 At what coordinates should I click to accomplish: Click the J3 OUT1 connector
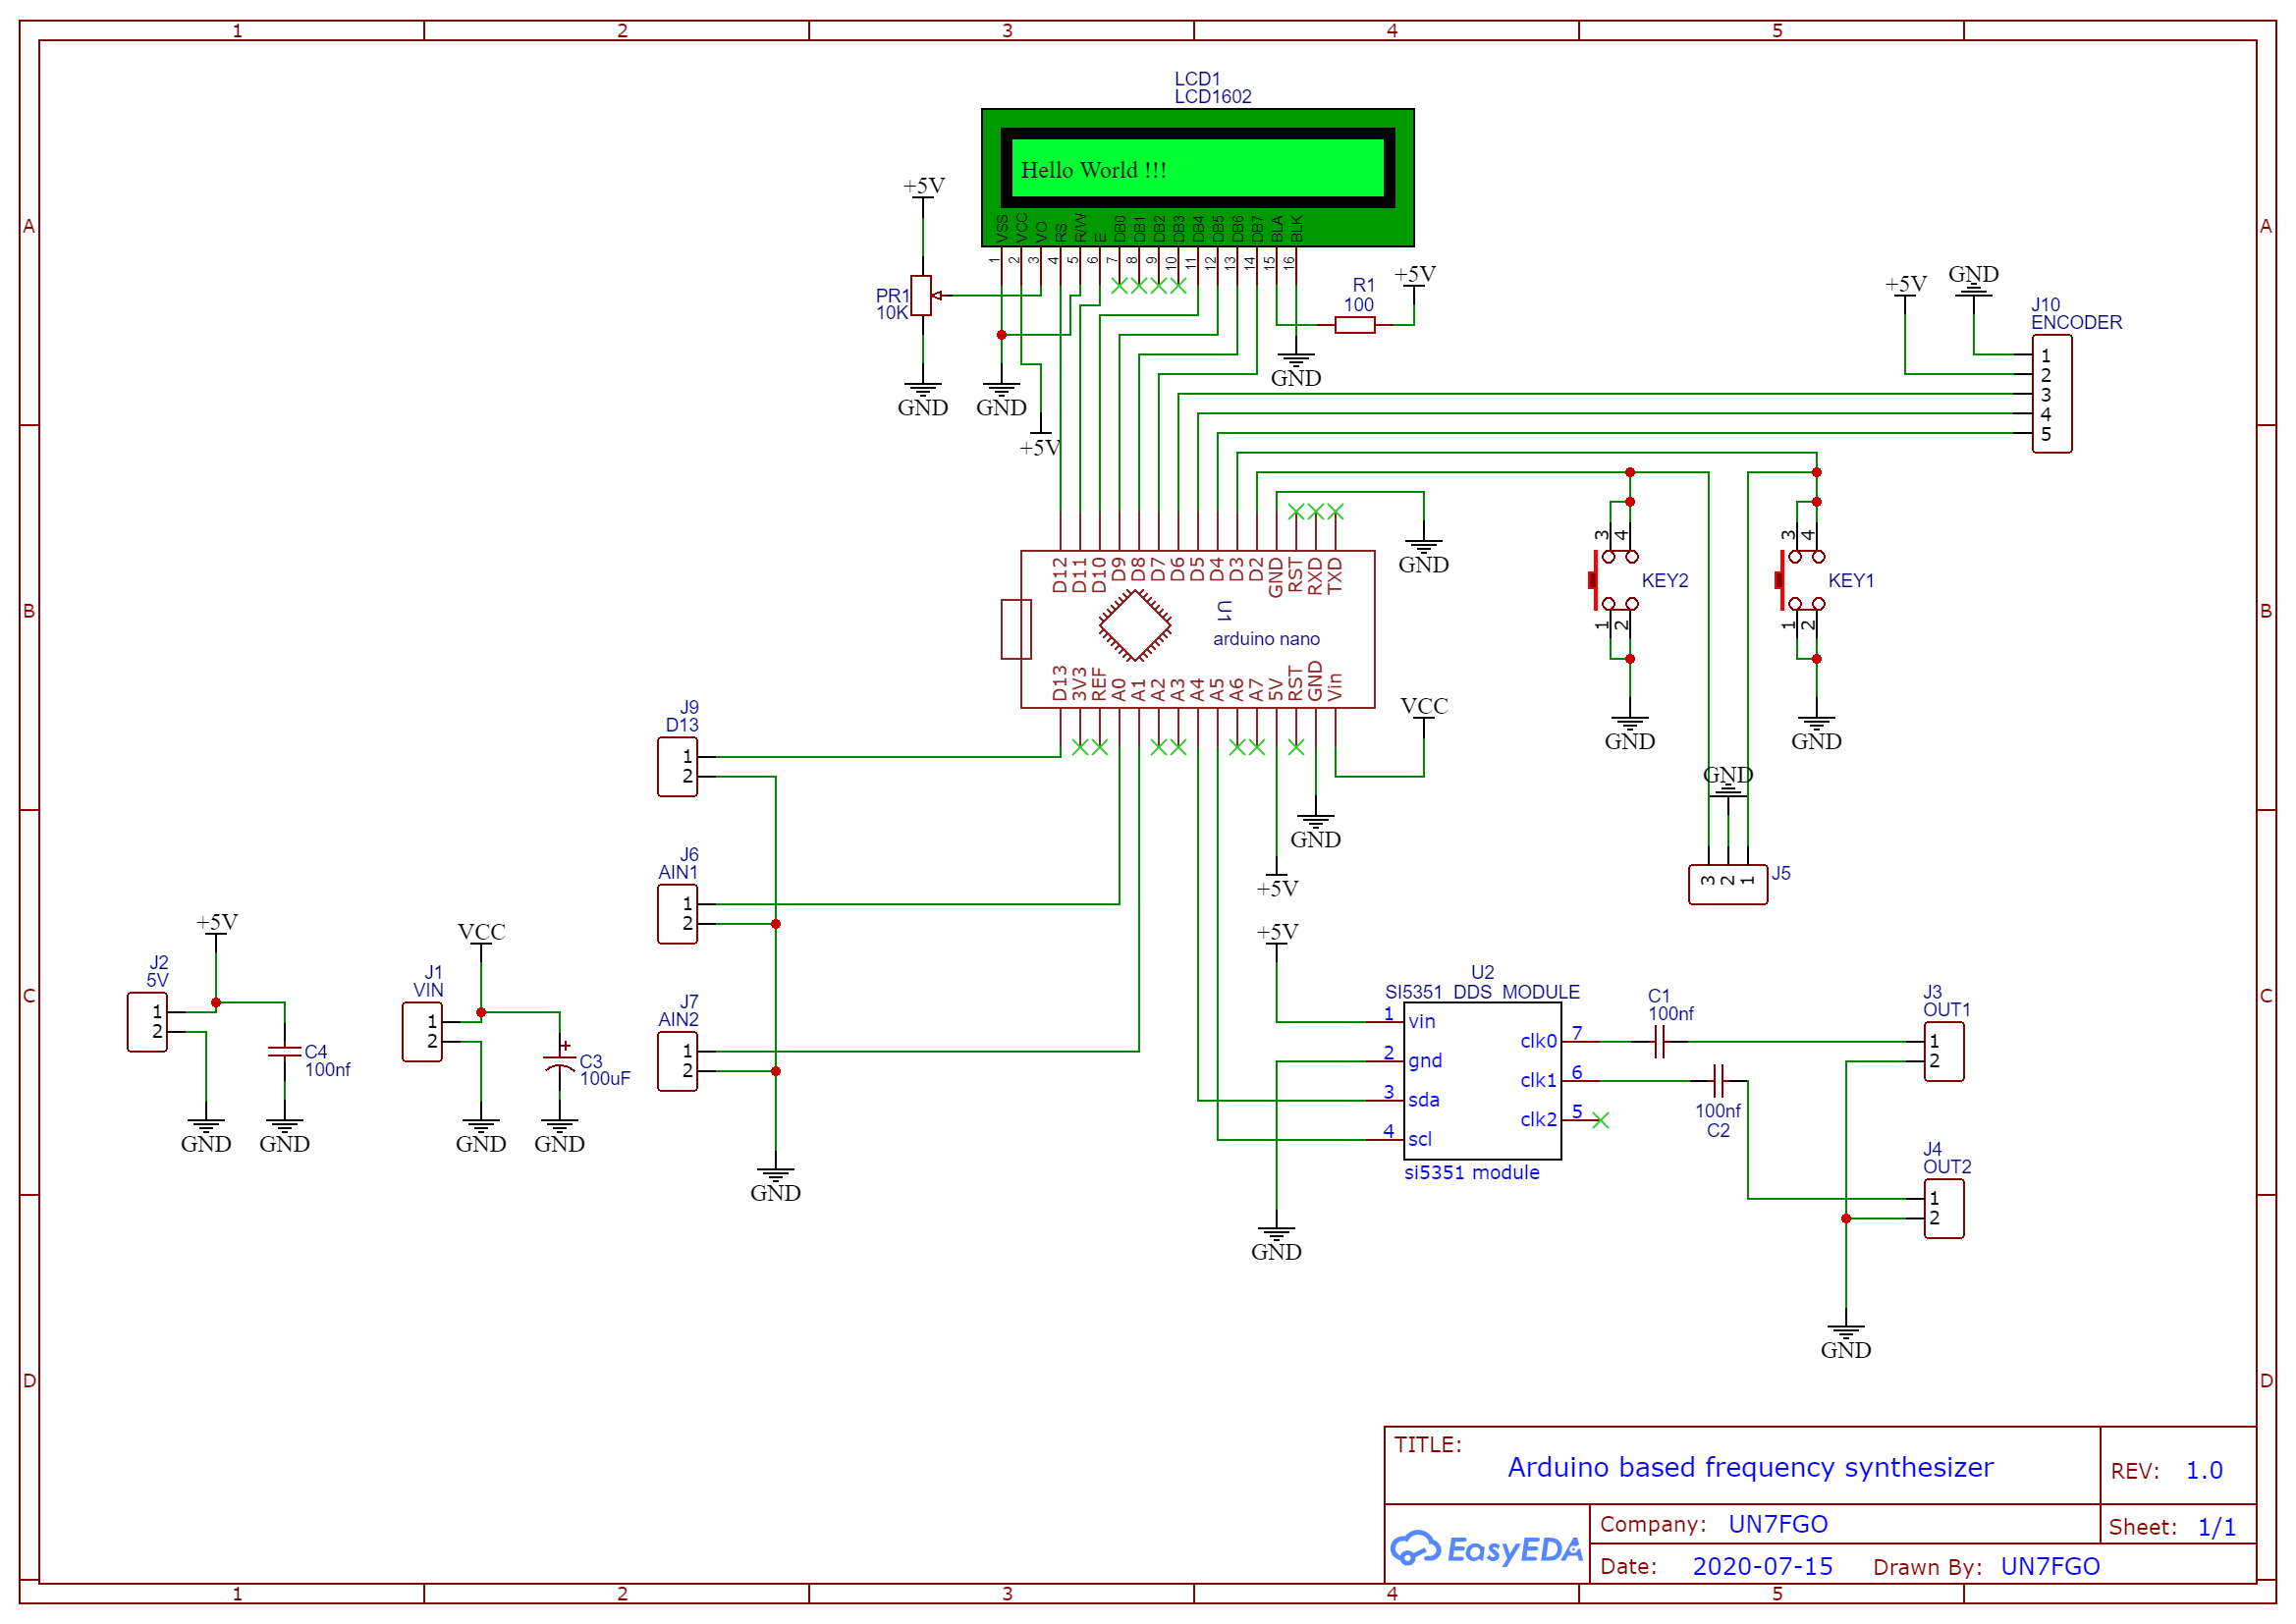(1943, 1051)
